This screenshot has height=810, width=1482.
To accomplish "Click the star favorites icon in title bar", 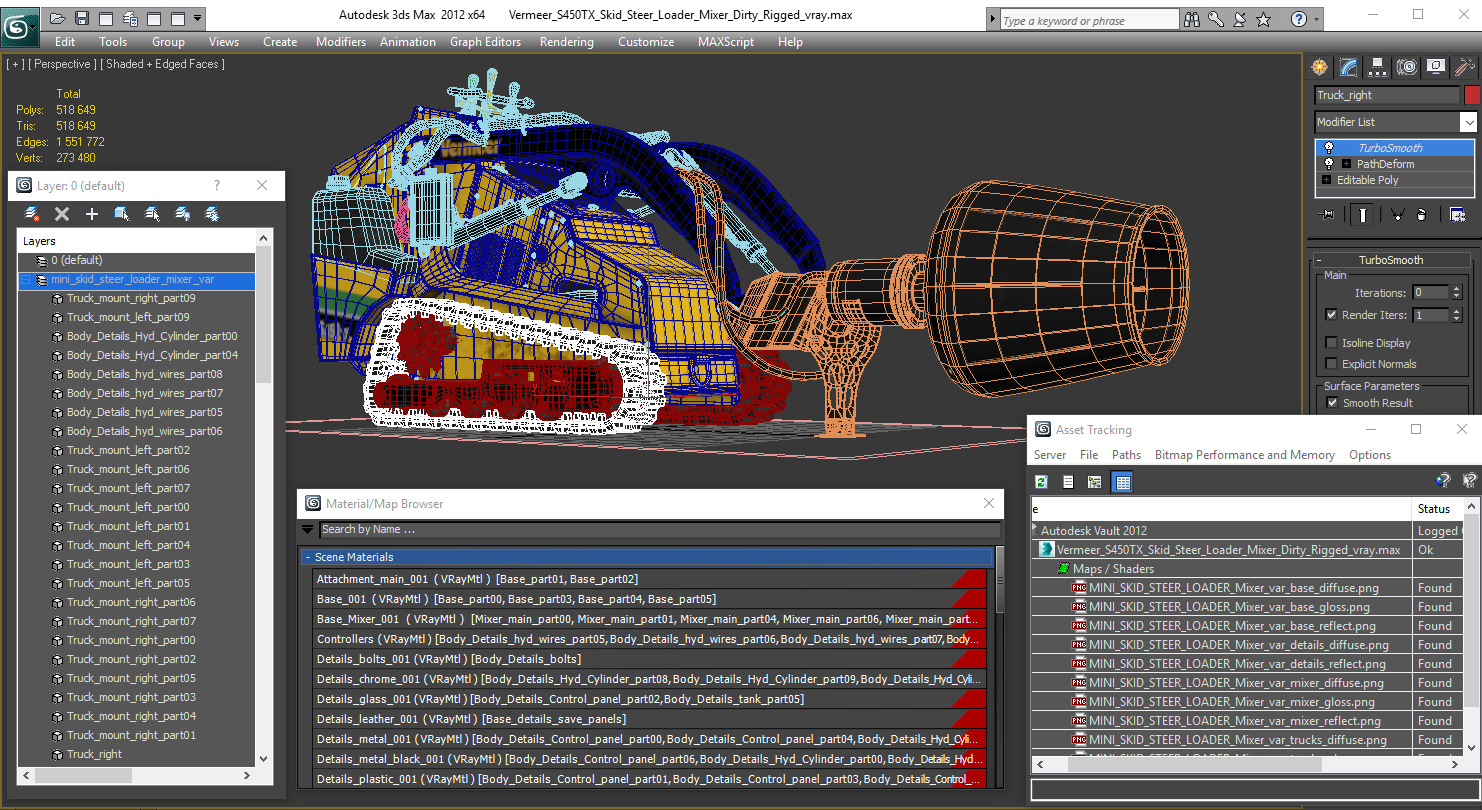I will [1264, 19].
